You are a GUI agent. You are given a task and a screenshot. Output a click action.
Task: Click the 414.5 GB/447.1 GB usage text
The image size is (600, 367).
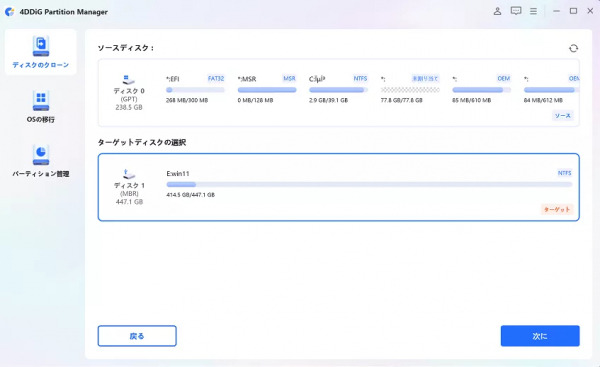(191, 195)
